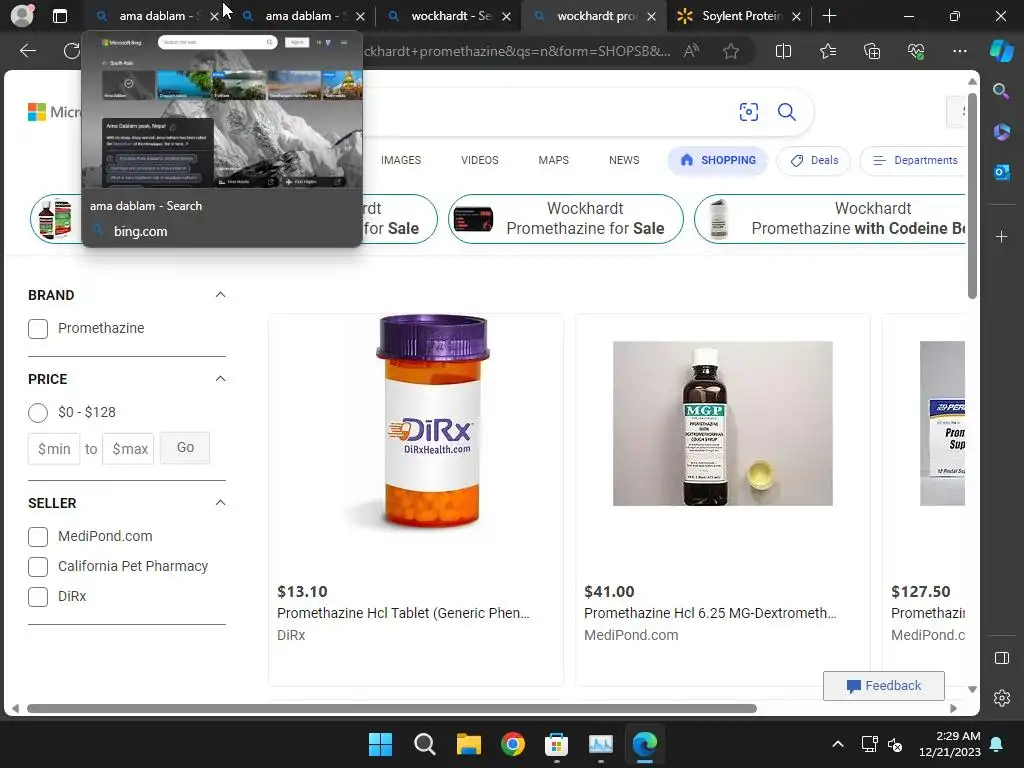Check the MediPond.com seller filter

pyautogui.click(x=38, y=537)
